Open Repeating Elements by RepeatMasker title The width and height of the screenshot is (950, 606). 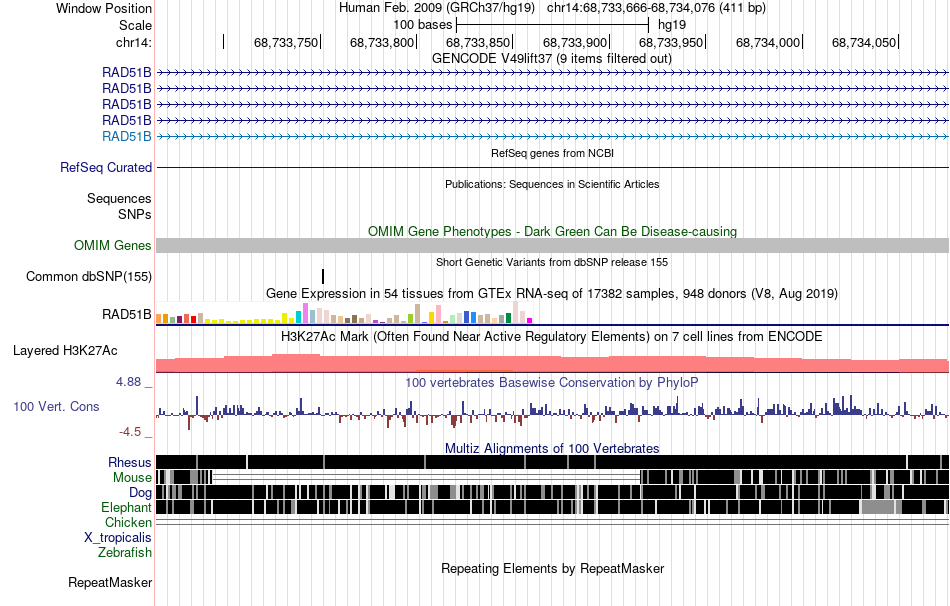[x=552, y=569]
